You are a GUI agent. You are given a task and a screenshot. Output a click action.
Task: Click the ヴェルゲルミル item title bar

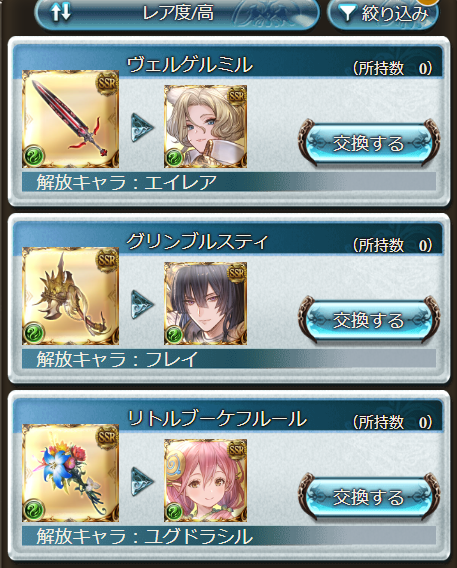click(x=228, y=62)
